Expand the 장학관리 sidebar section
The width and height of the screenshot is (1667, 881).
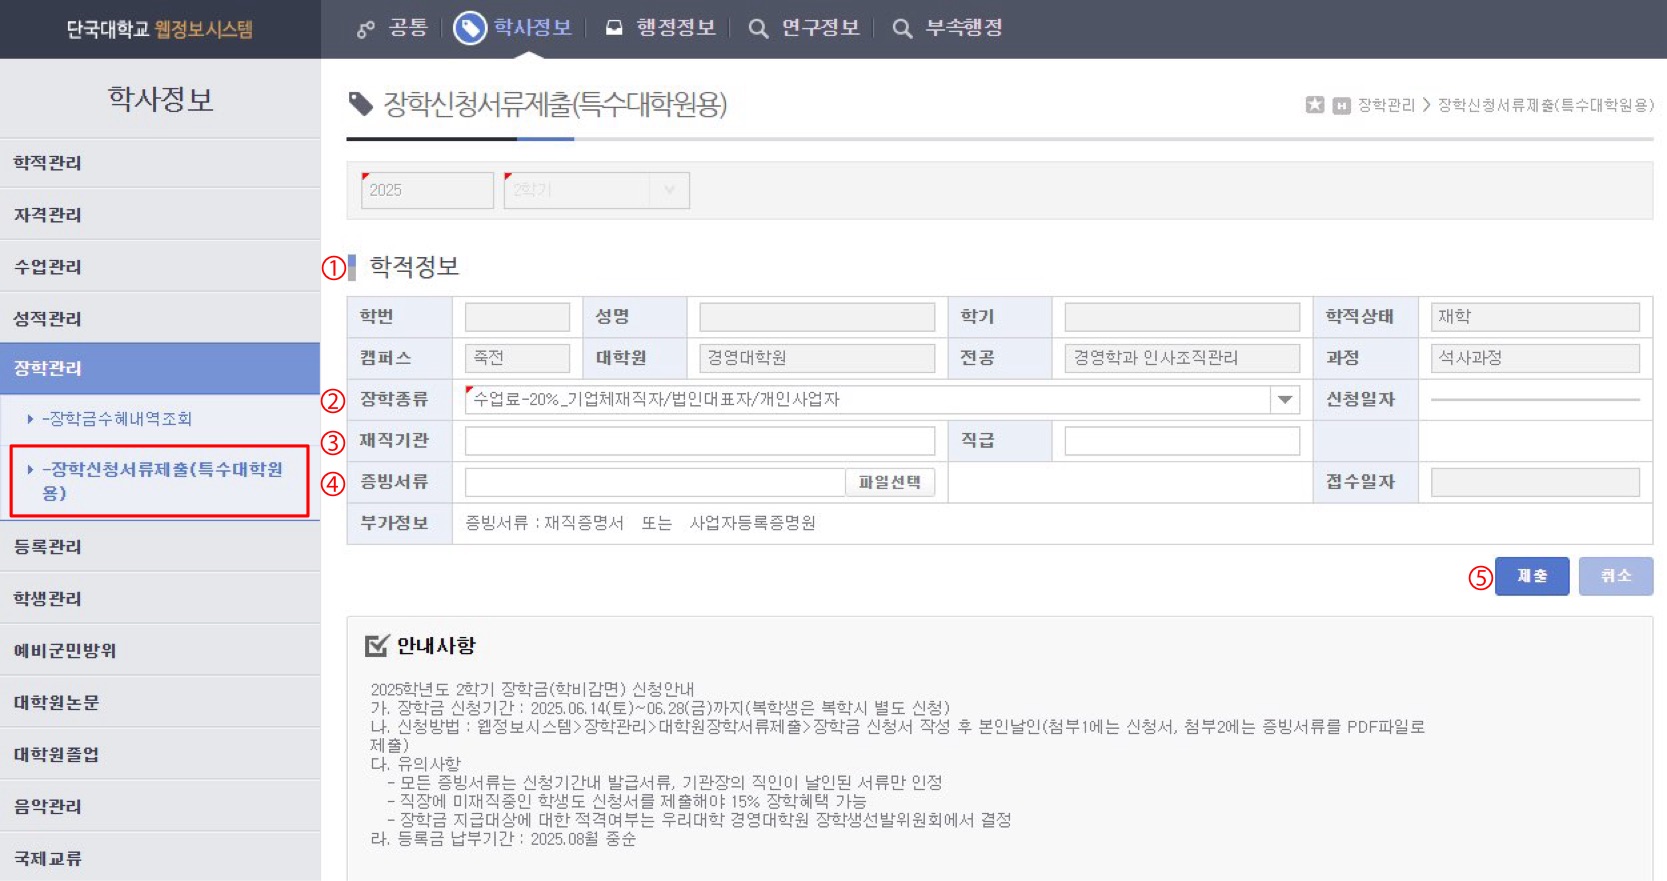(160, 368)
